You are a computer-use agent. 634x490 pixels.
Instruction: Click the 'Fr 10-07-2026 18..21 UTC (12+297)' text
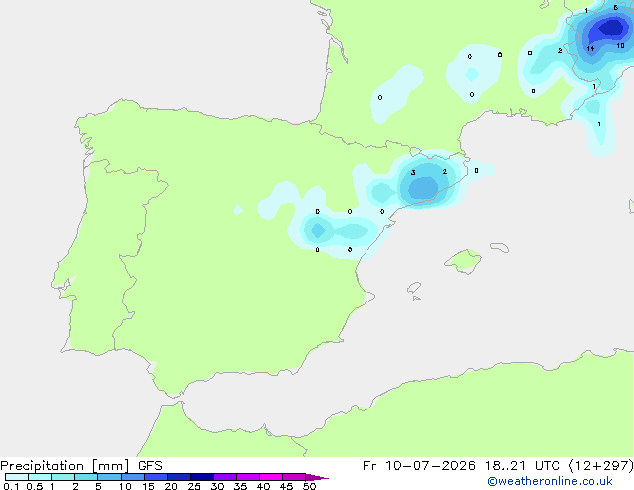pyautogui.click(x=498, y=466)
